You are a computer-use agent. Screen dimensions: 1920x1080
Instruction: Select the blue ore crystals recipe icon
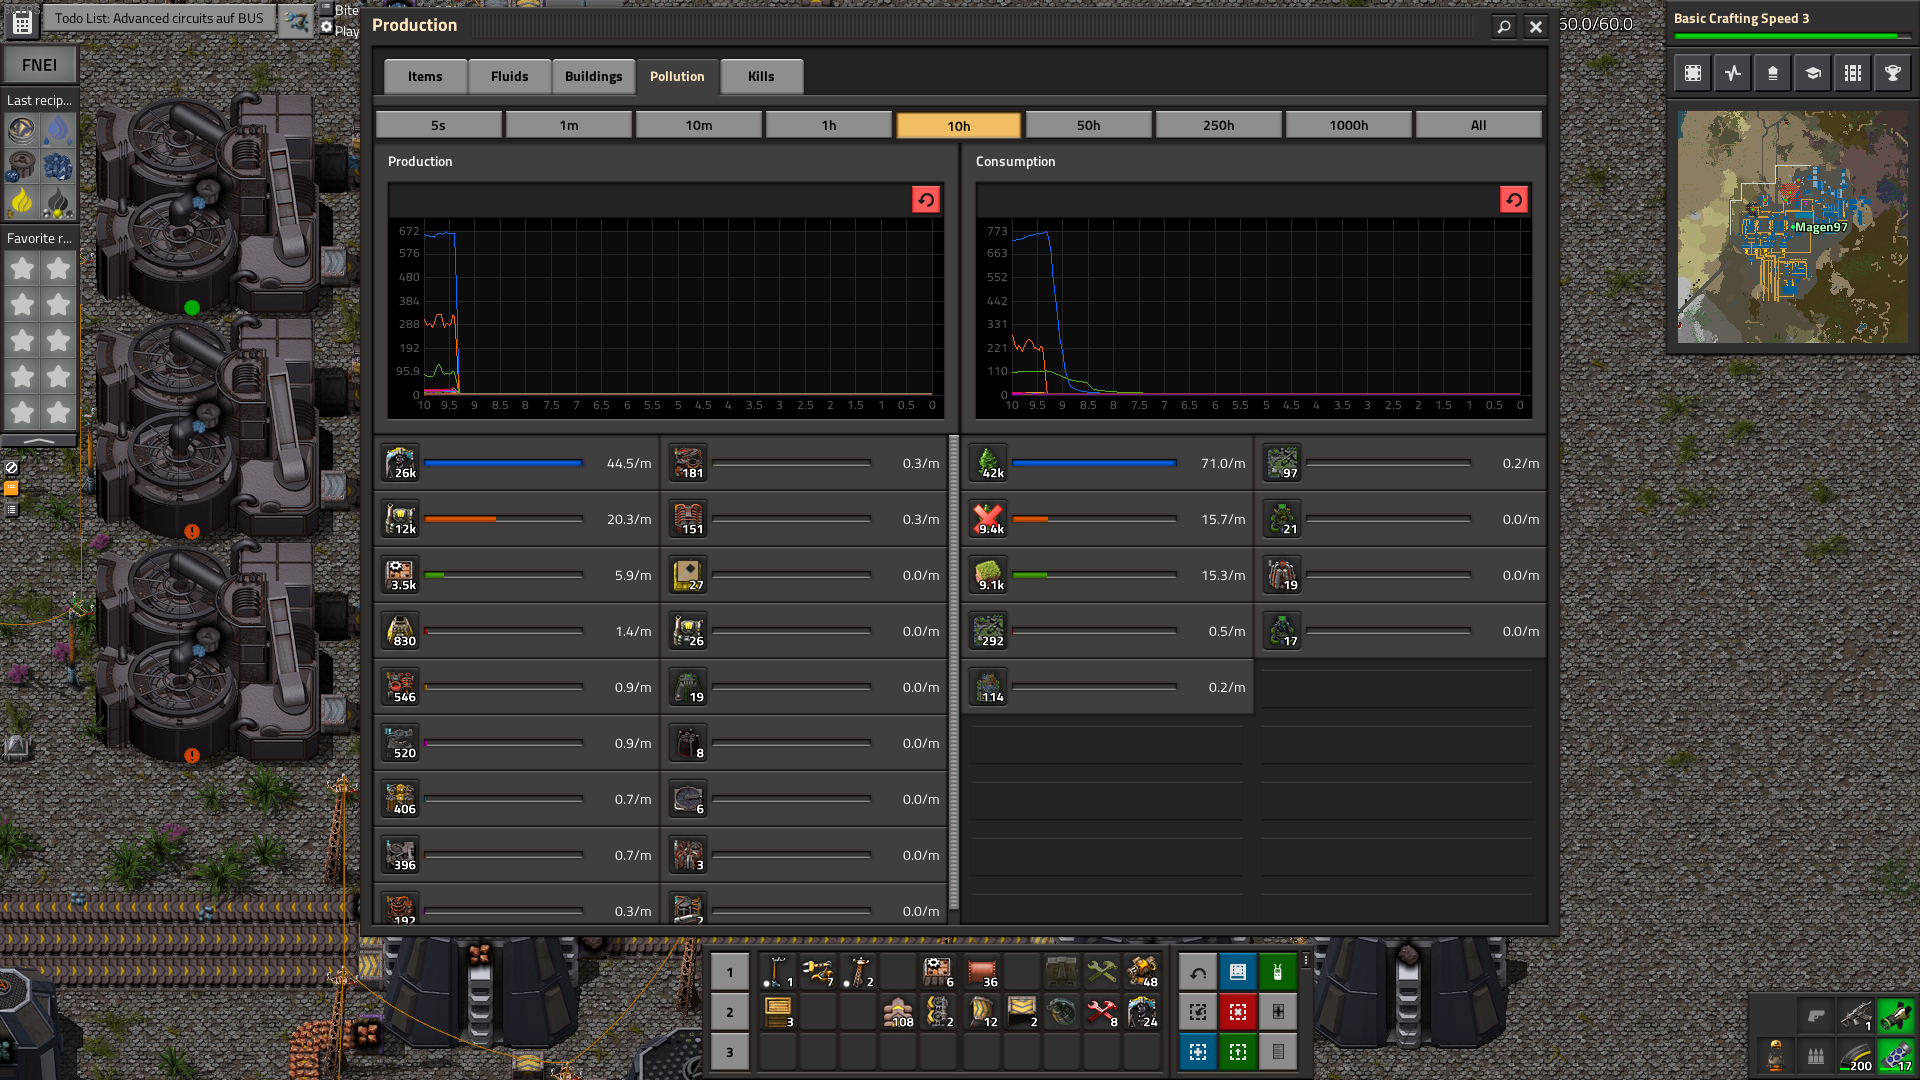point(58,165)
